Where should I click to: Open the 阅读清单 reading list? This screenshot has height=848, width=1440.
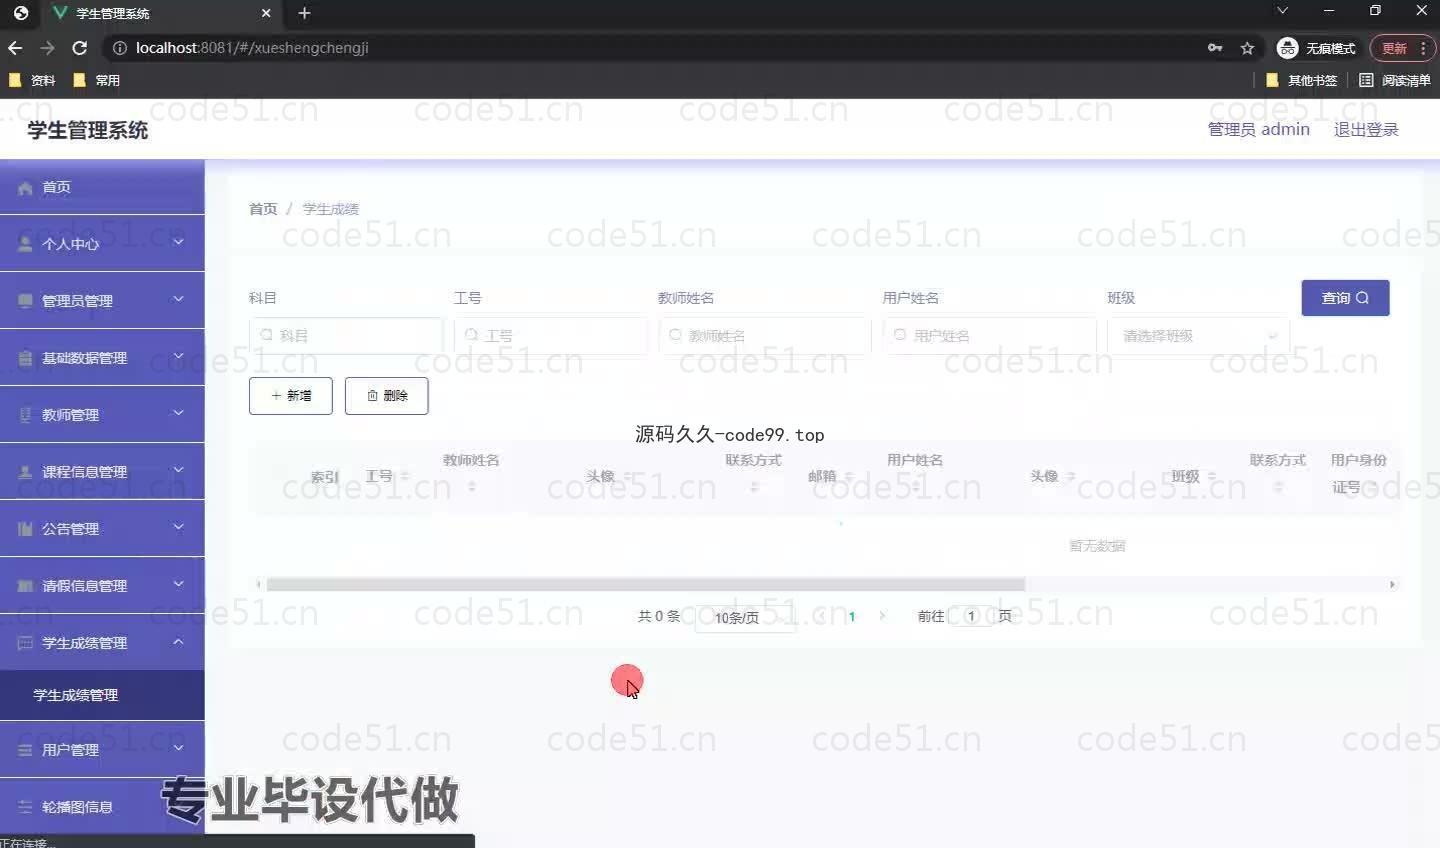tap(1394, 80)
